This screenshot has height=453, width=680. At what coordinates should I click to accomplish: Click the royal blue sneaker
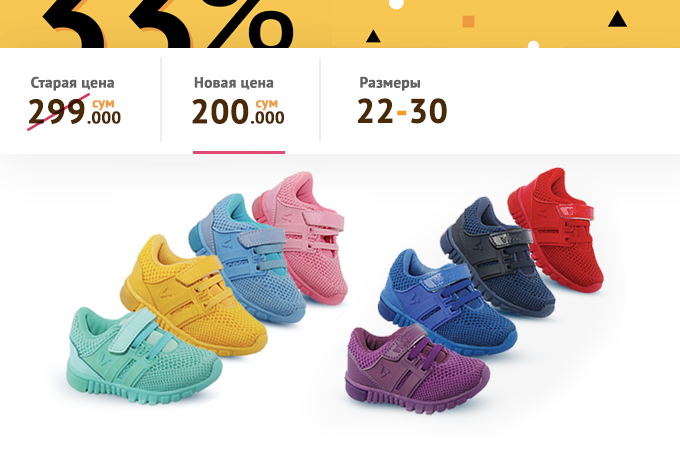(x=447, y=303)
